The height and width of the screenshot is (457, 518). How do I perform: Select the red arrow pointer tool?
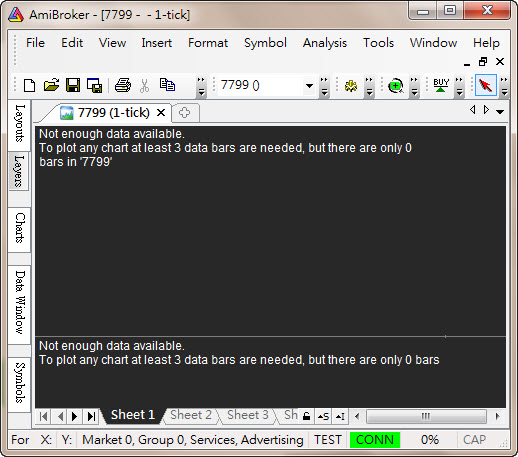(486, 85)
